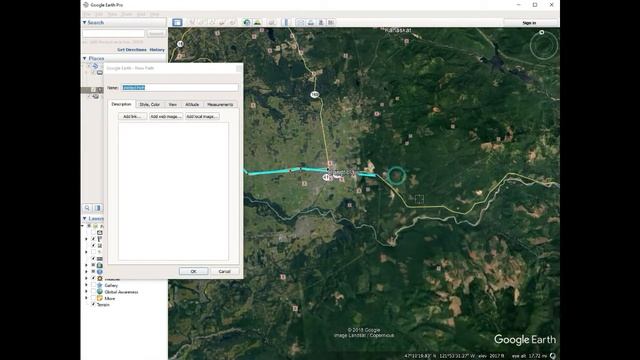Click the Save Image toolbar icon

(x=321, y=22)
